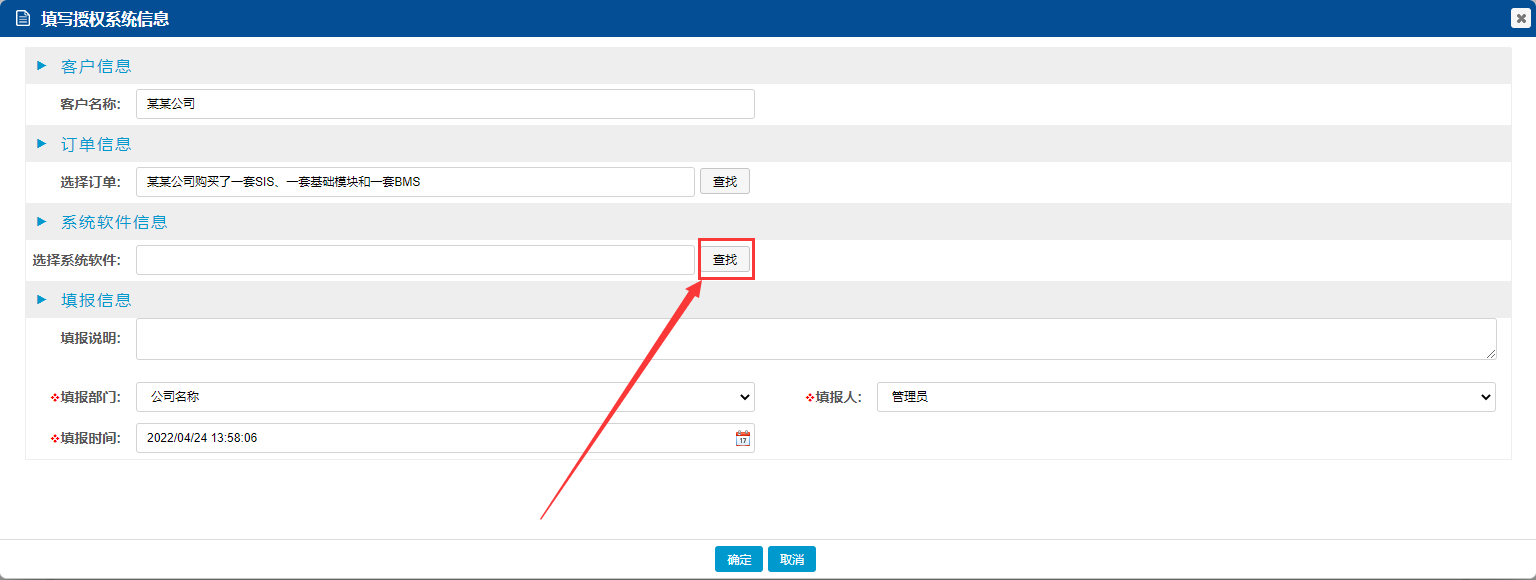This screenshot has height=580, width=1536.
Task: Click the calendar icon in 填报时间 field
Action: [x=742, y=438]
